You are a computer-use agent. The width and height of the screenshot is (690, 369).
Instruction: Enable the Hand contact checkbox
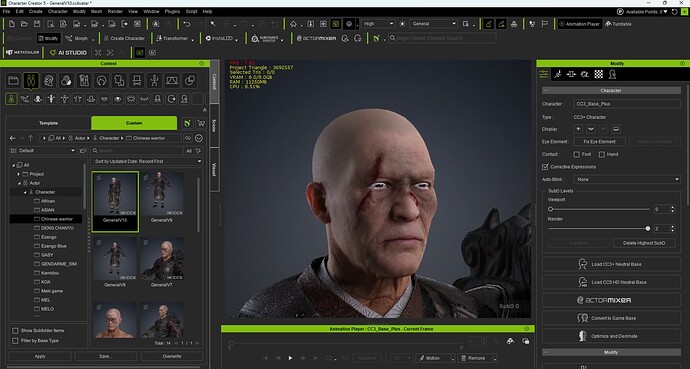tap(602, 154)
